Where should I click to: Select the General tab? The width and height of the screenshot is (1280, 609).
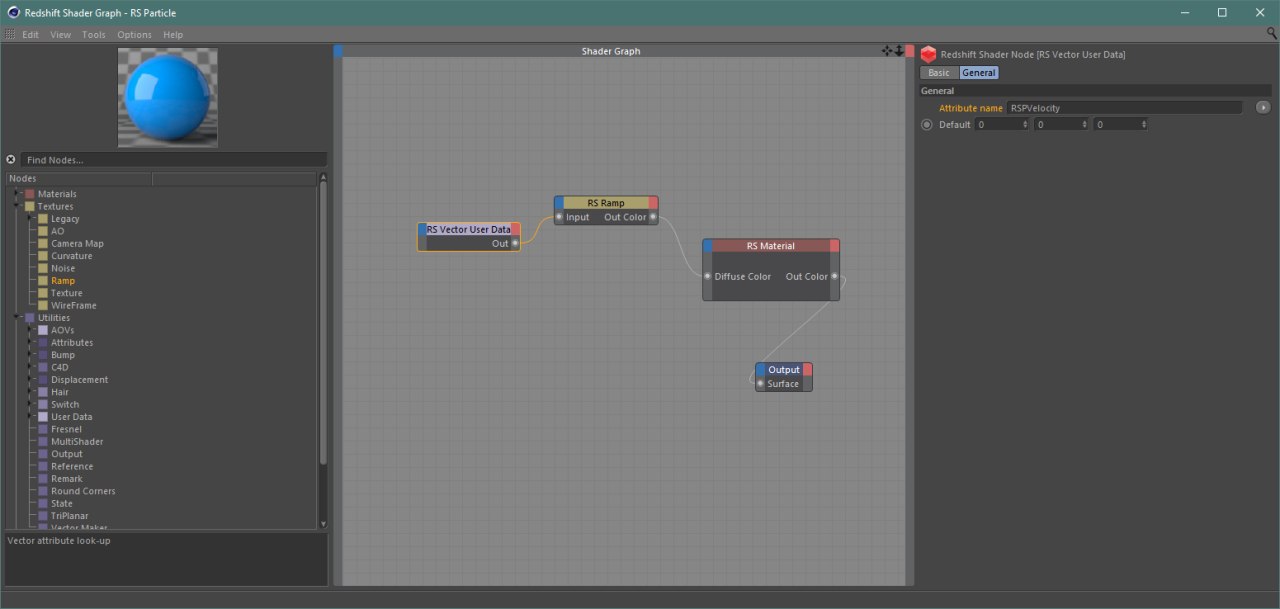coord(979,73)
